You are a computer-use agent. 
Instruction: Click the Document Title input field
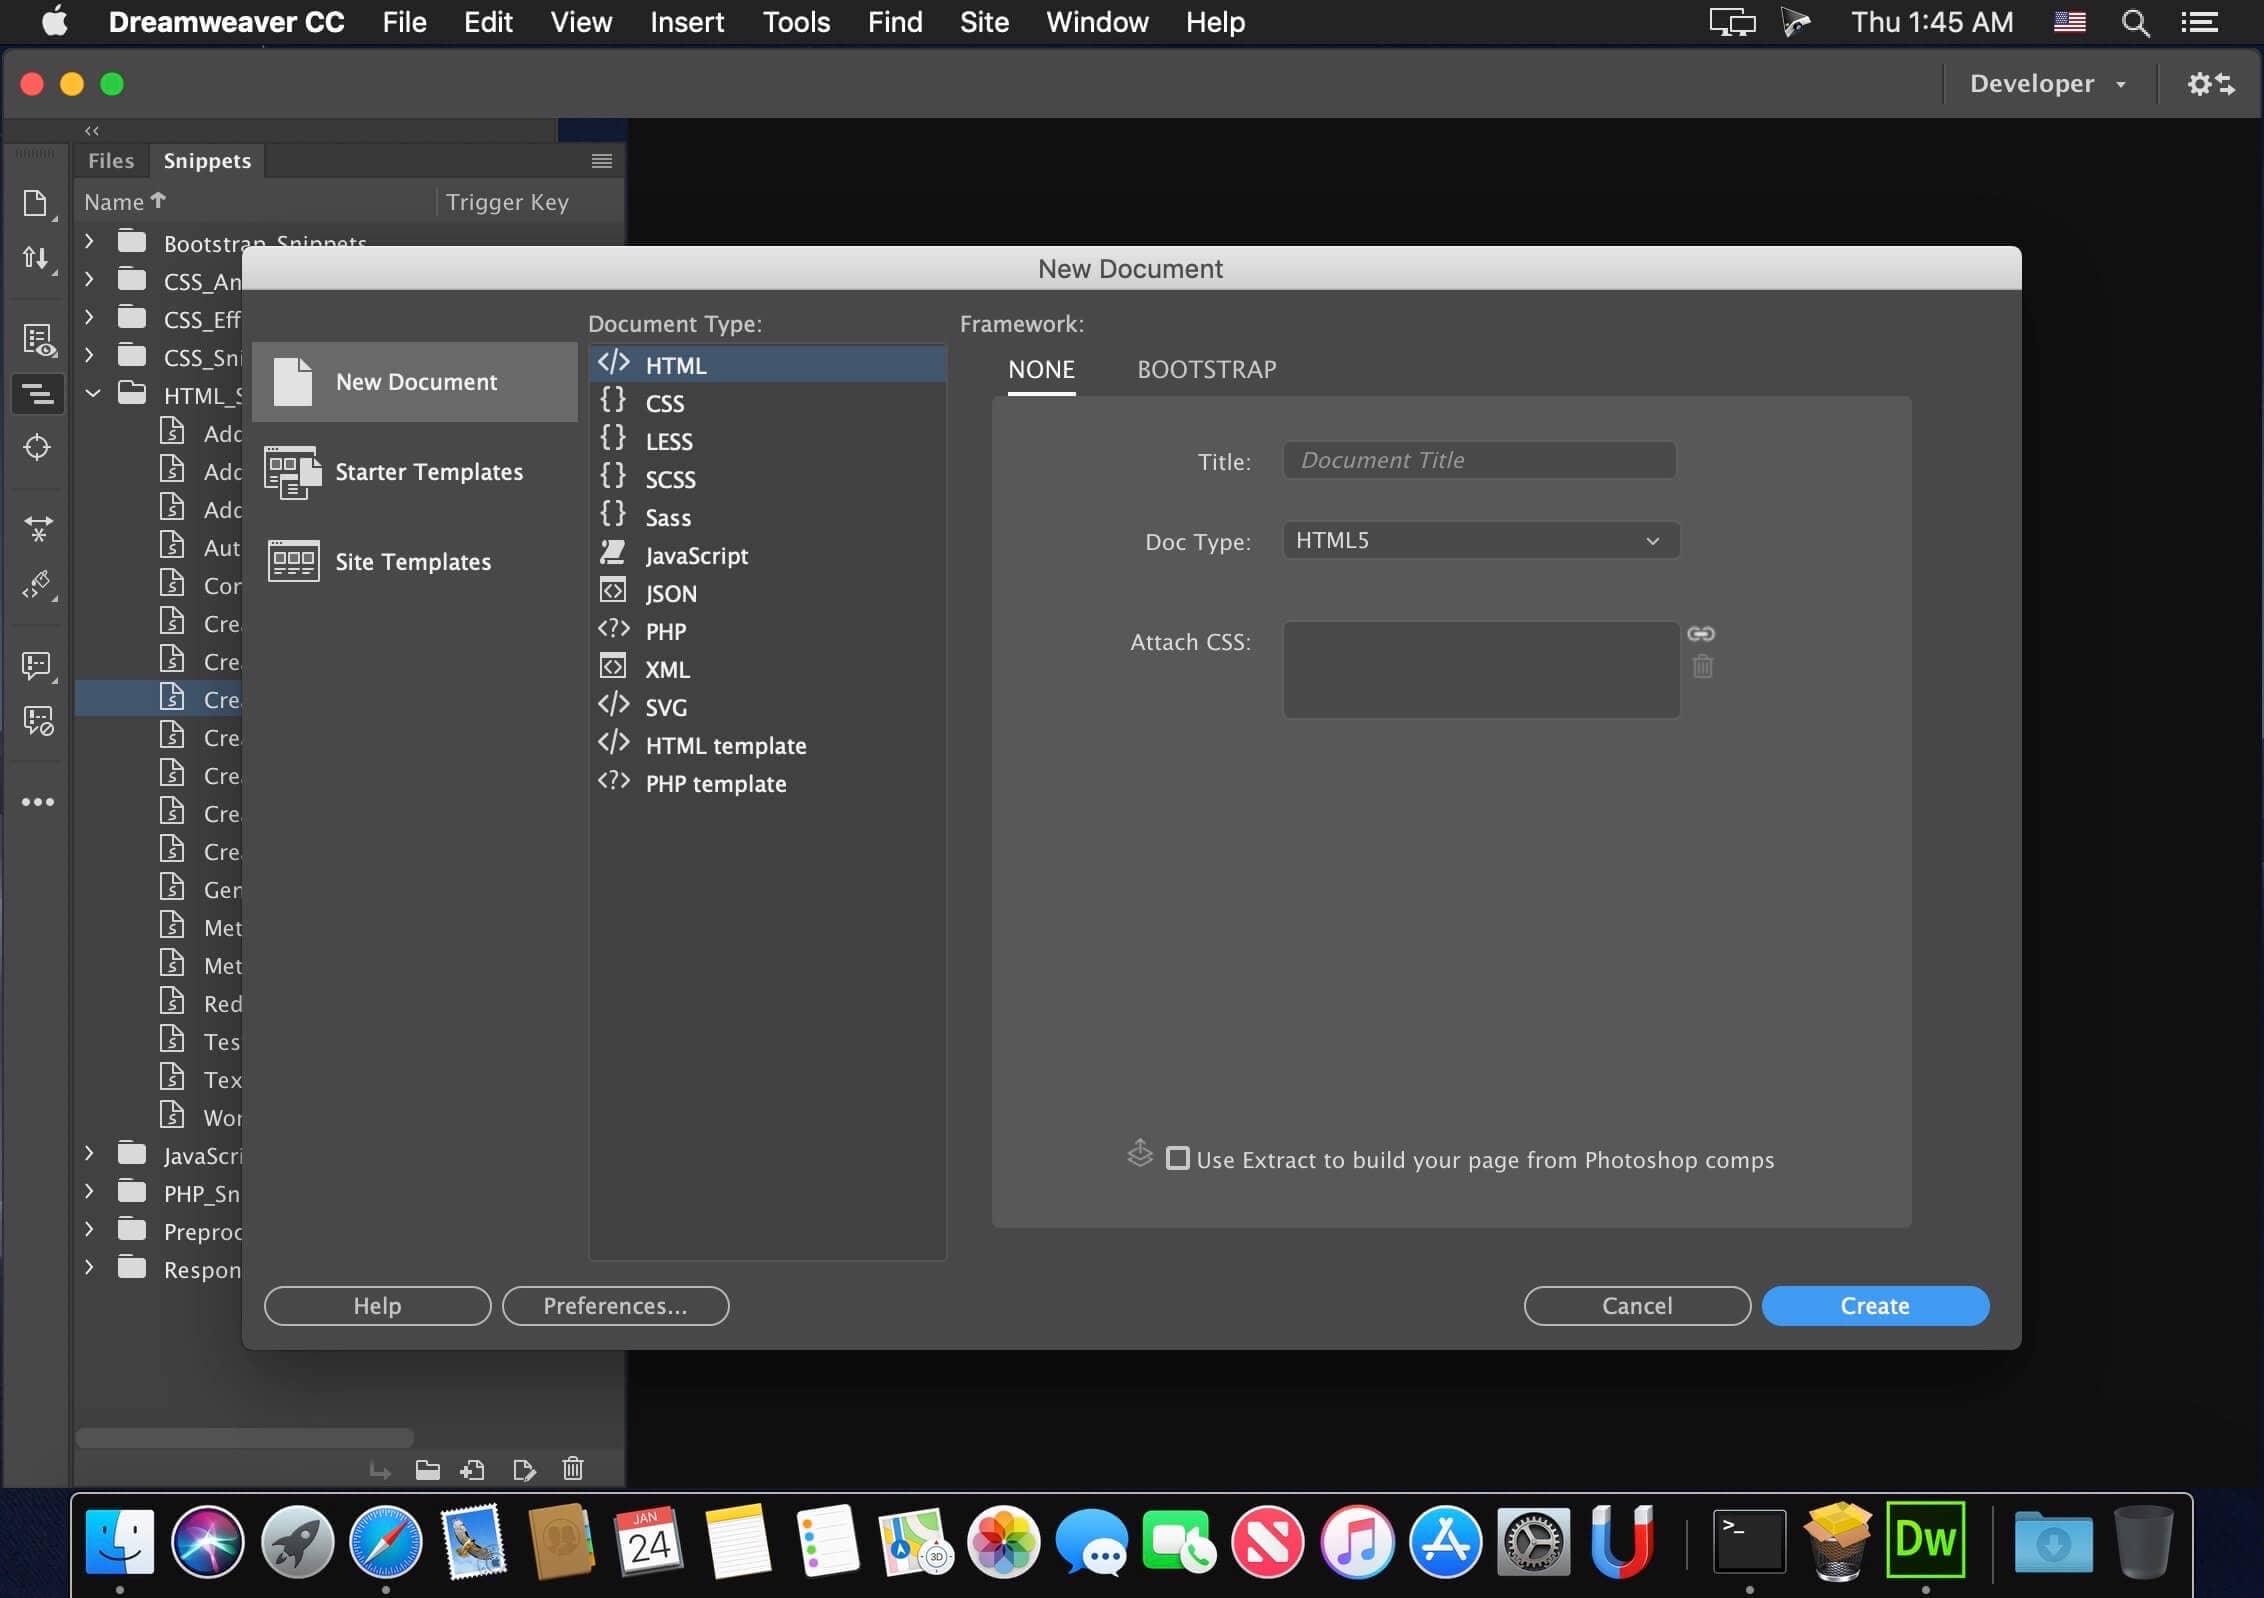(x=1479, y=458)
